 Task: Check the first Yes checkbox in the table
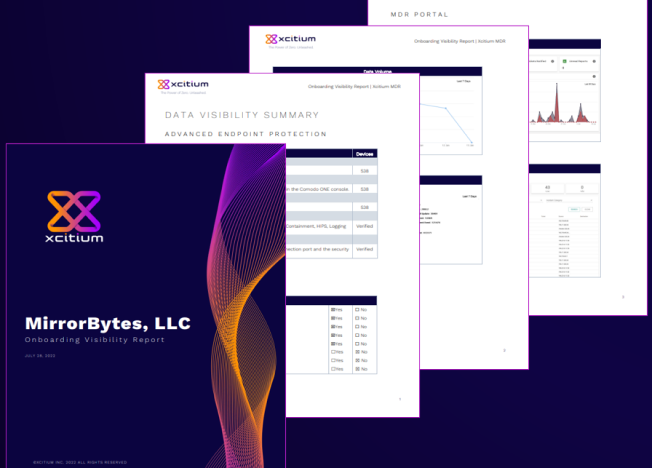[332, 311]
